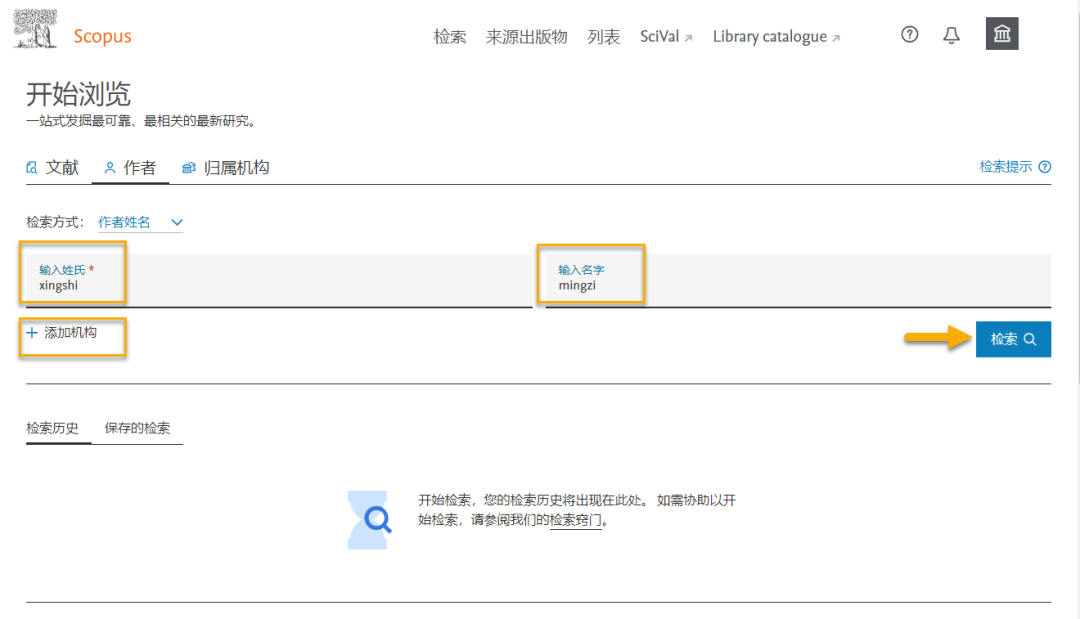
Task: Switch to the 保存的检索 tab
Action: (x=139, y=428)
